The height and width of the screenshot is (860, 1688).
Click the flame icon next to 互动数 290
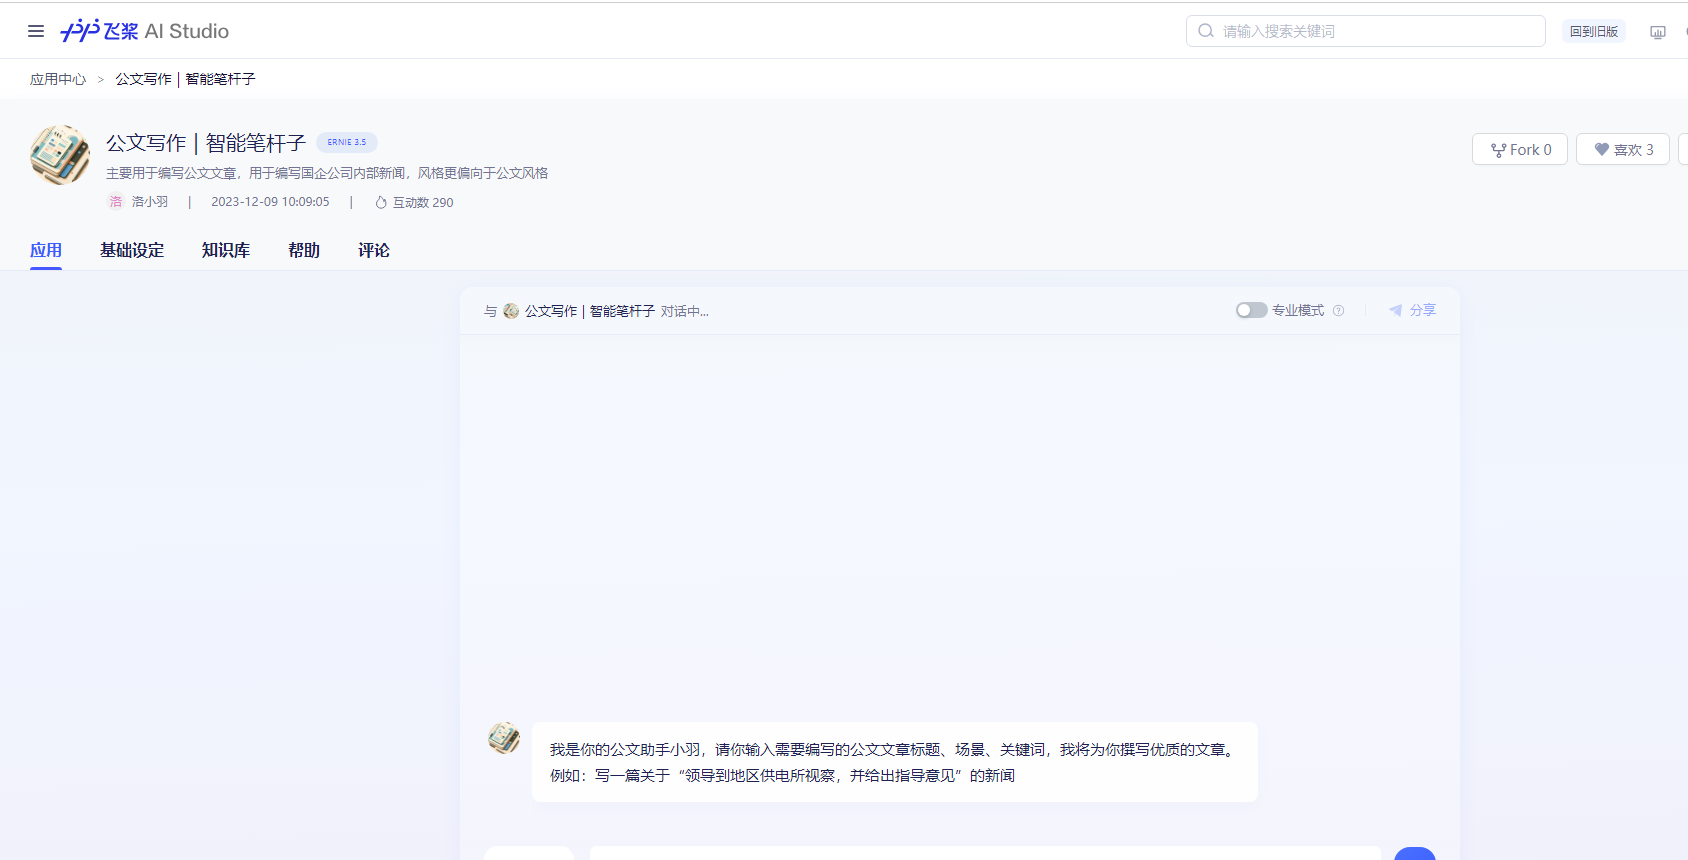pos(381,202)
